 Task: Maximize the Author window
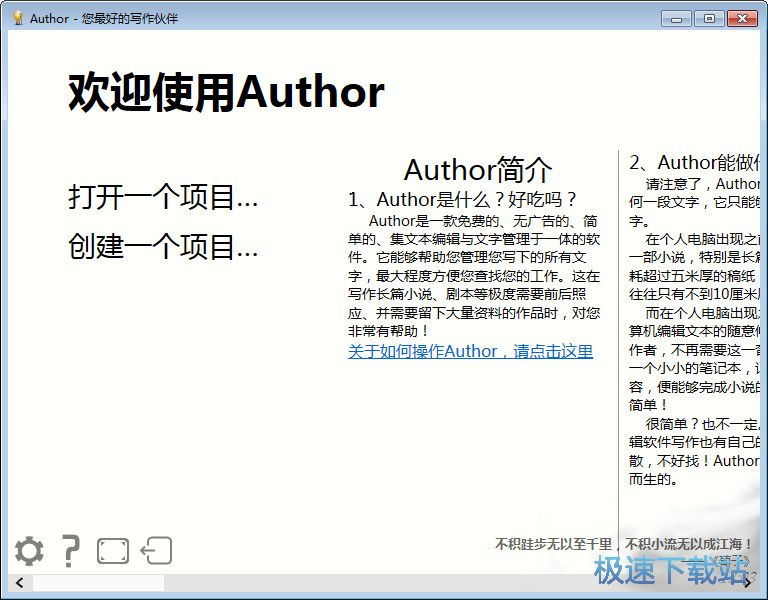click(x=709, y=18)
